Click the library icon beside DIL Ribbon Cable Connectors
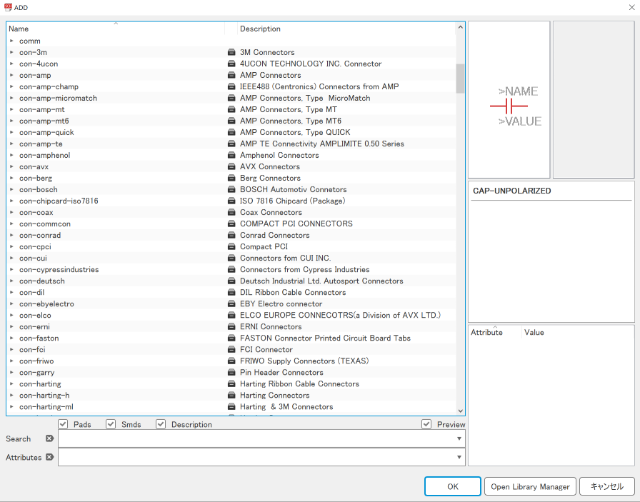640x502 pixels. point(231,292)
